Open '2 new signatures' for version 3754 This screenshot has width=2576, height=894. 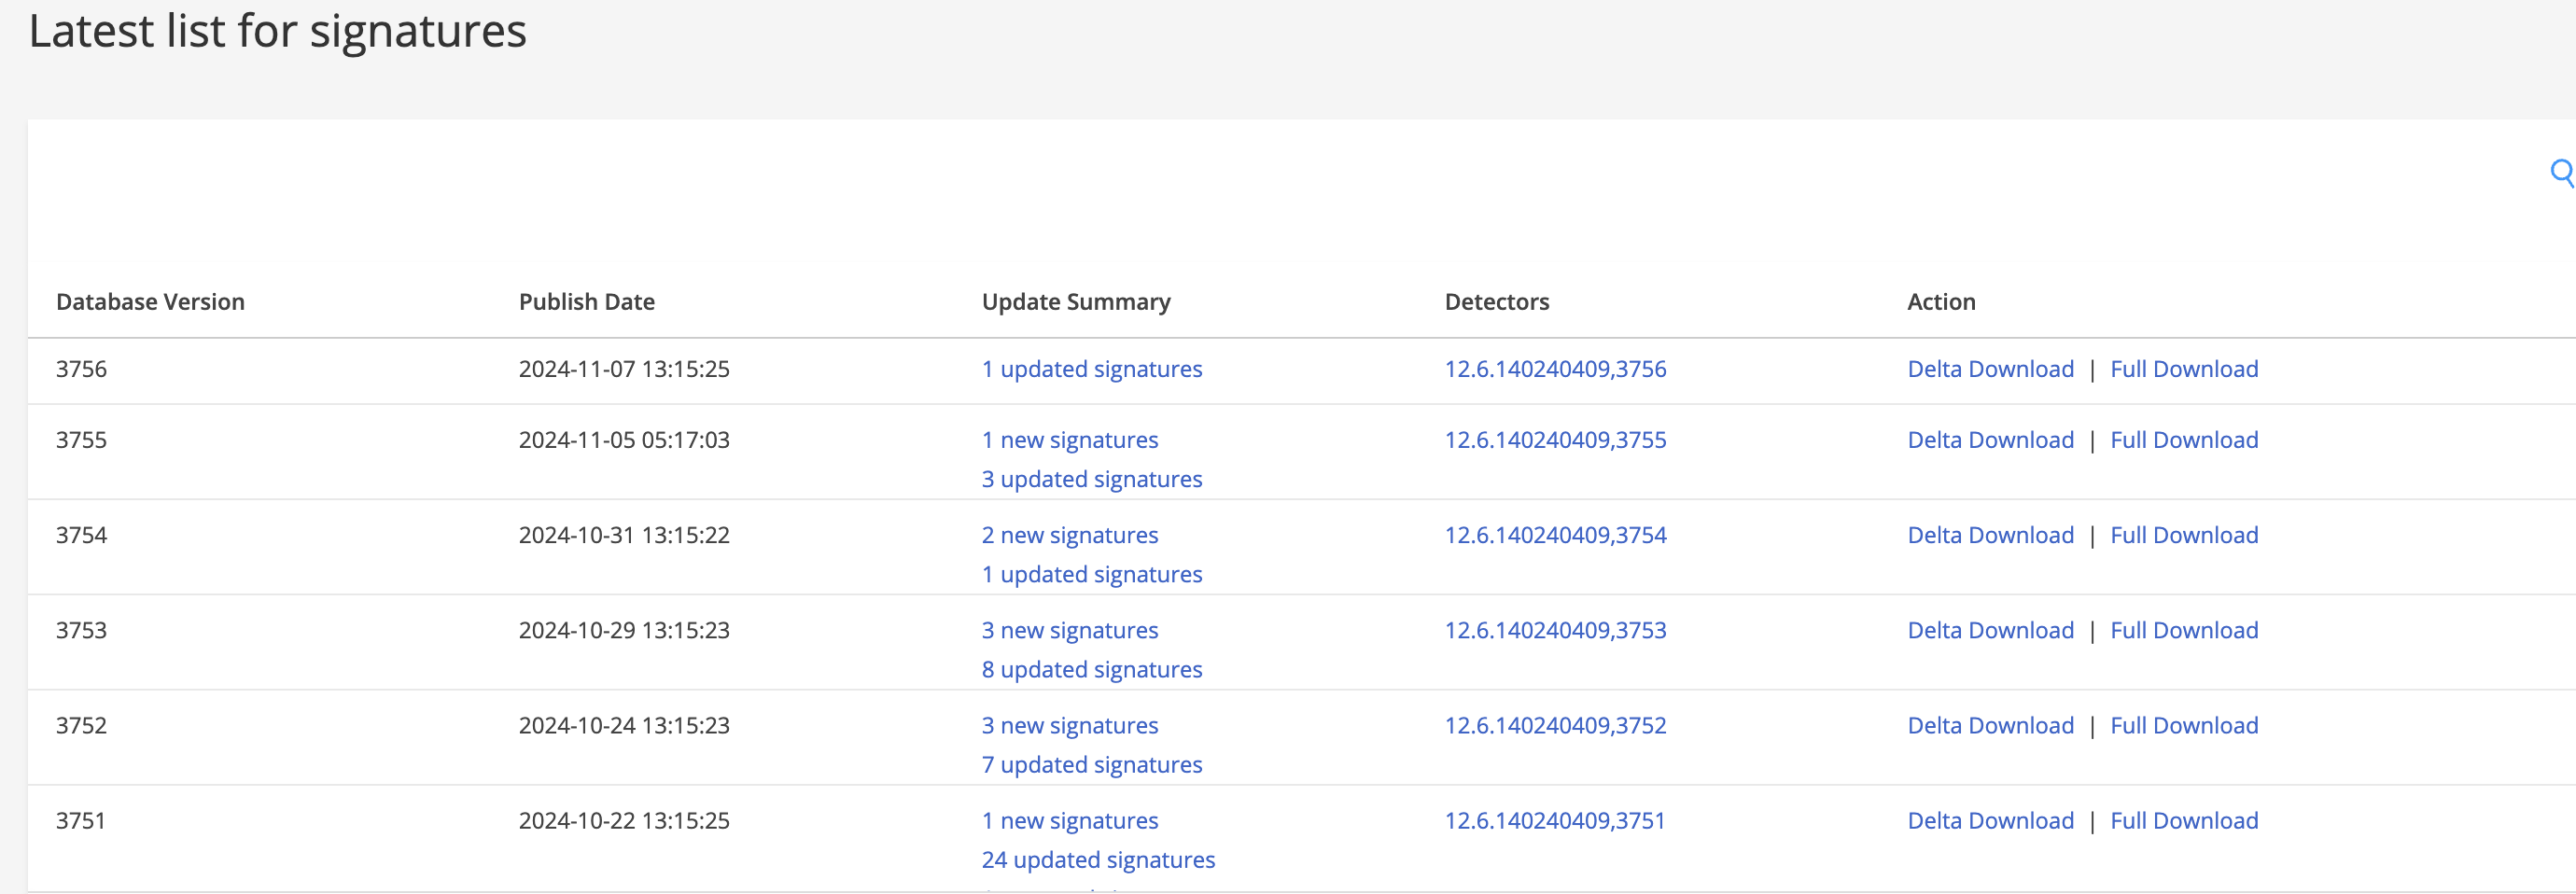pyautogui.click(x=1070, y=535)
